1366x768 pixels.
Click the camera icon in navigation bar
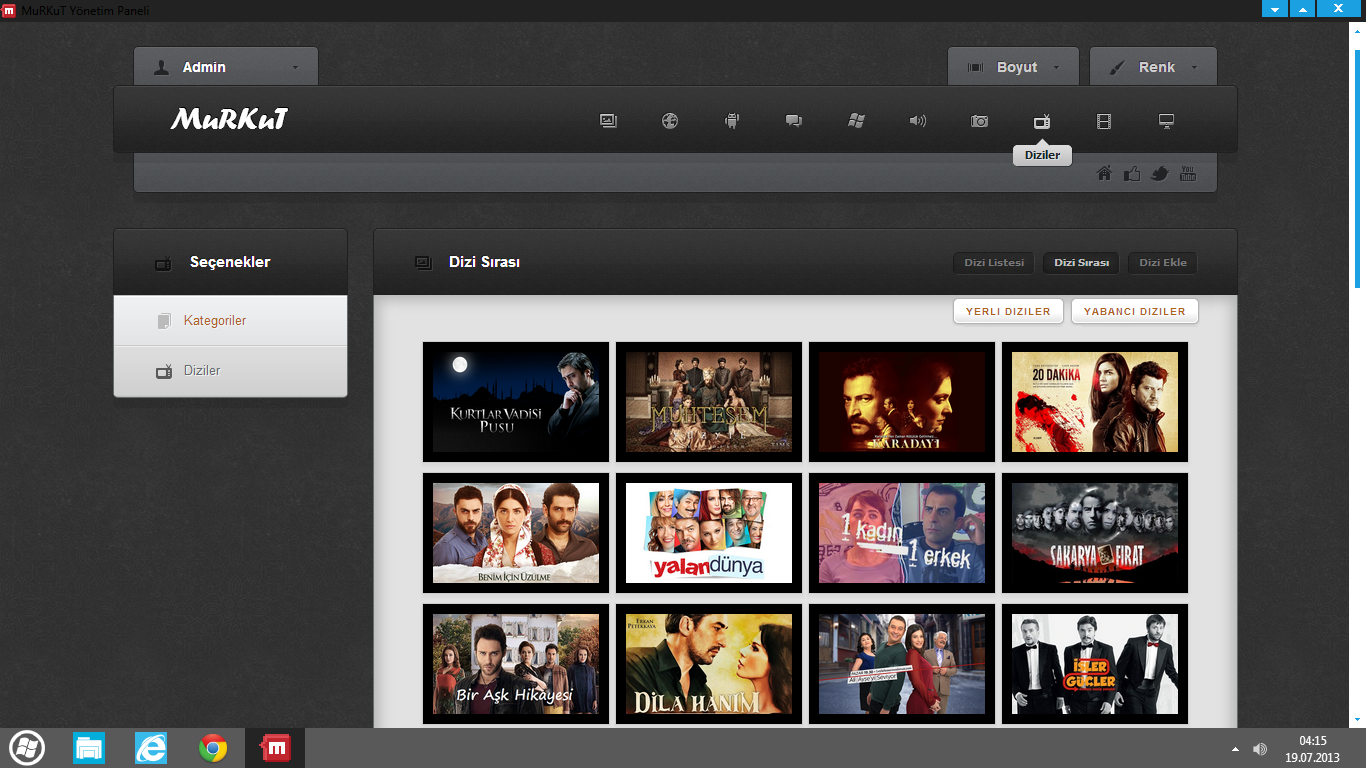(980, 121)
